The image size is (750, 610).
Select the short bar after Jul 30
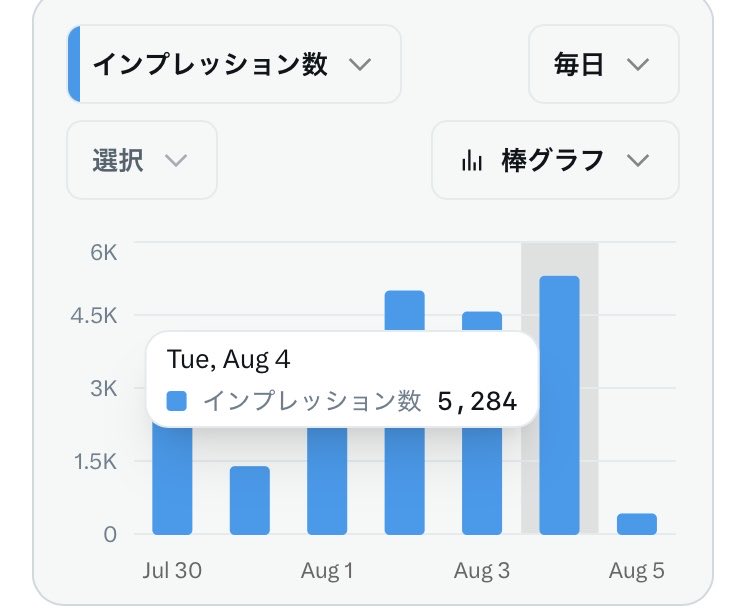(x=250, y=500)
